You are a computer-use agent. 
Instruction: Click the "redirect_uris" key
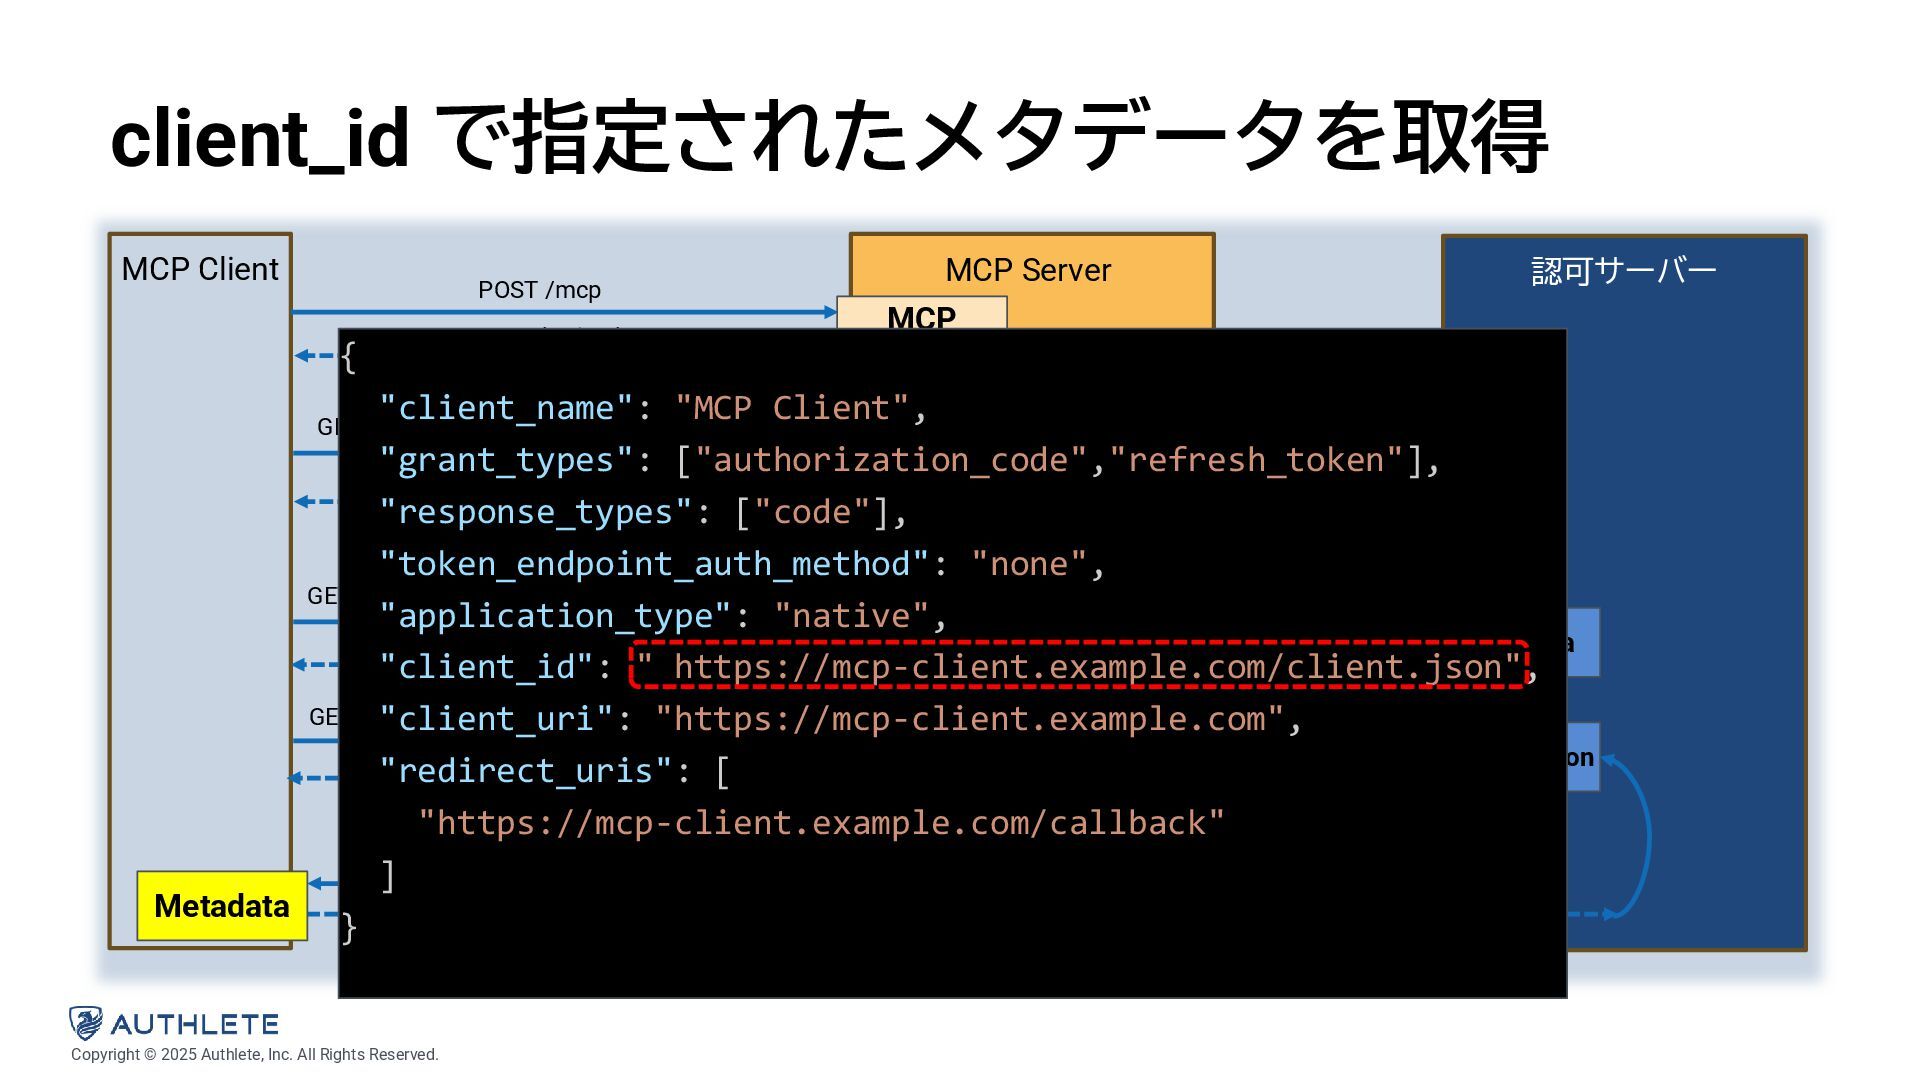[x=525, y=771]
